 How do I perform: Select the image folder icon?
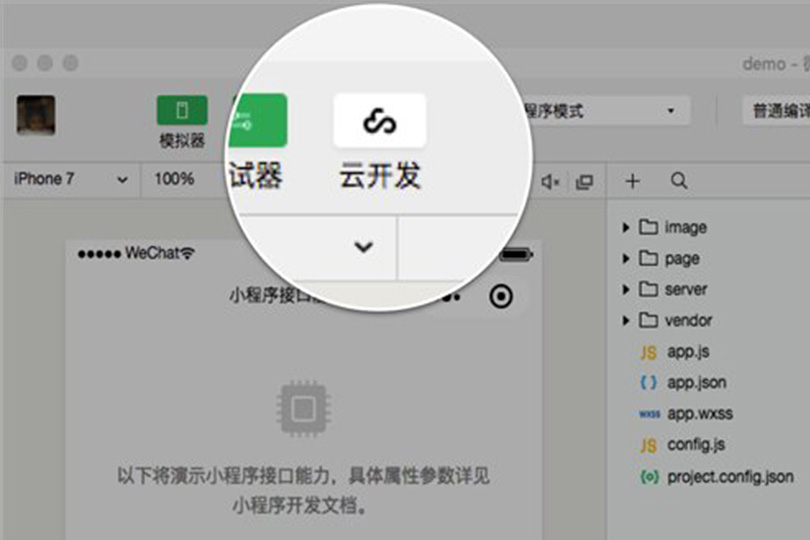(648, 227)
